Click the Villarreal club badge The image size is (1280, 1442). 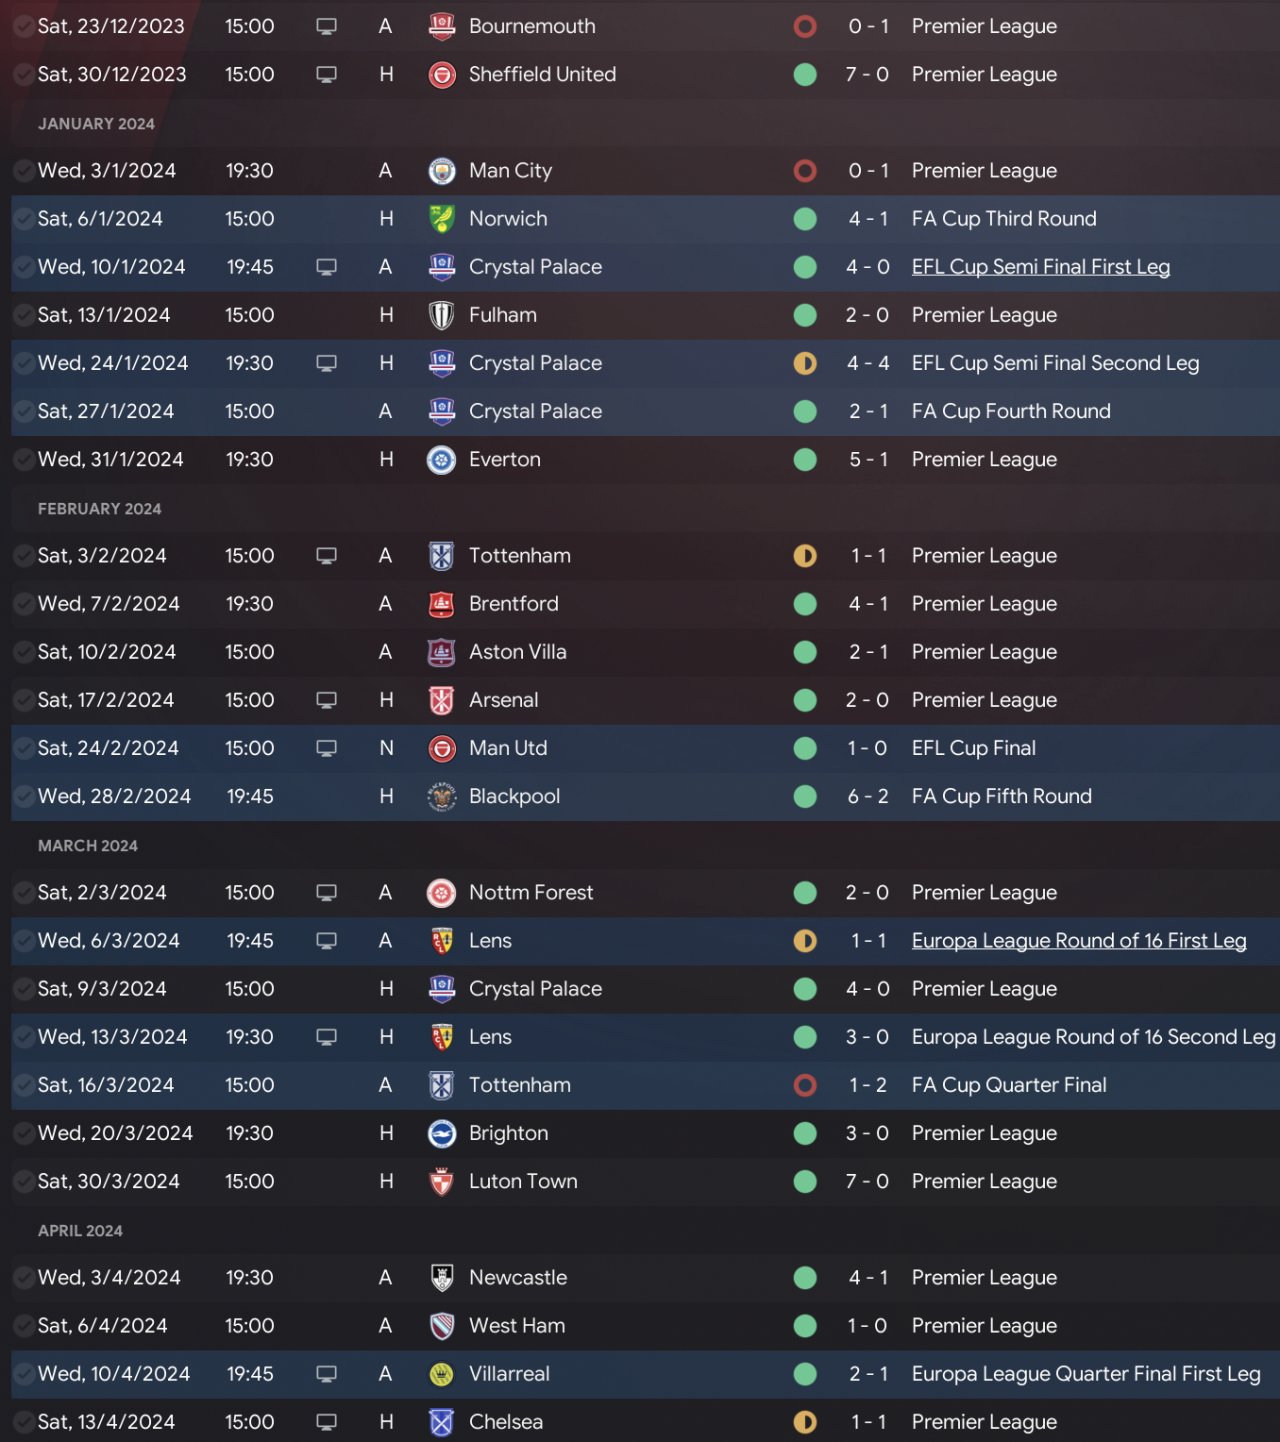pyautogui.click(x=441, y=1374)
